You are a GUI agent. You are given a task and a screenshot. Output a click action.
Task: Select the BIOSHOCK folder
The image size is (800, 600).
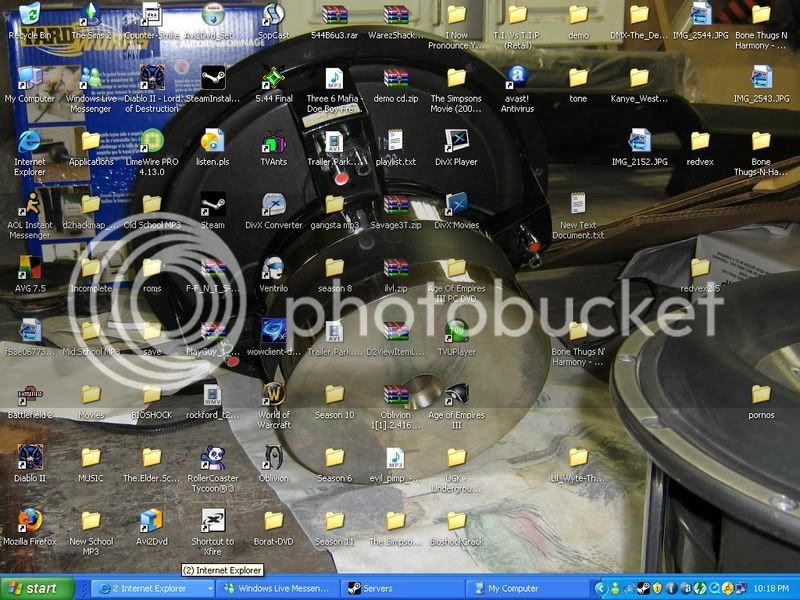(152, 394)
